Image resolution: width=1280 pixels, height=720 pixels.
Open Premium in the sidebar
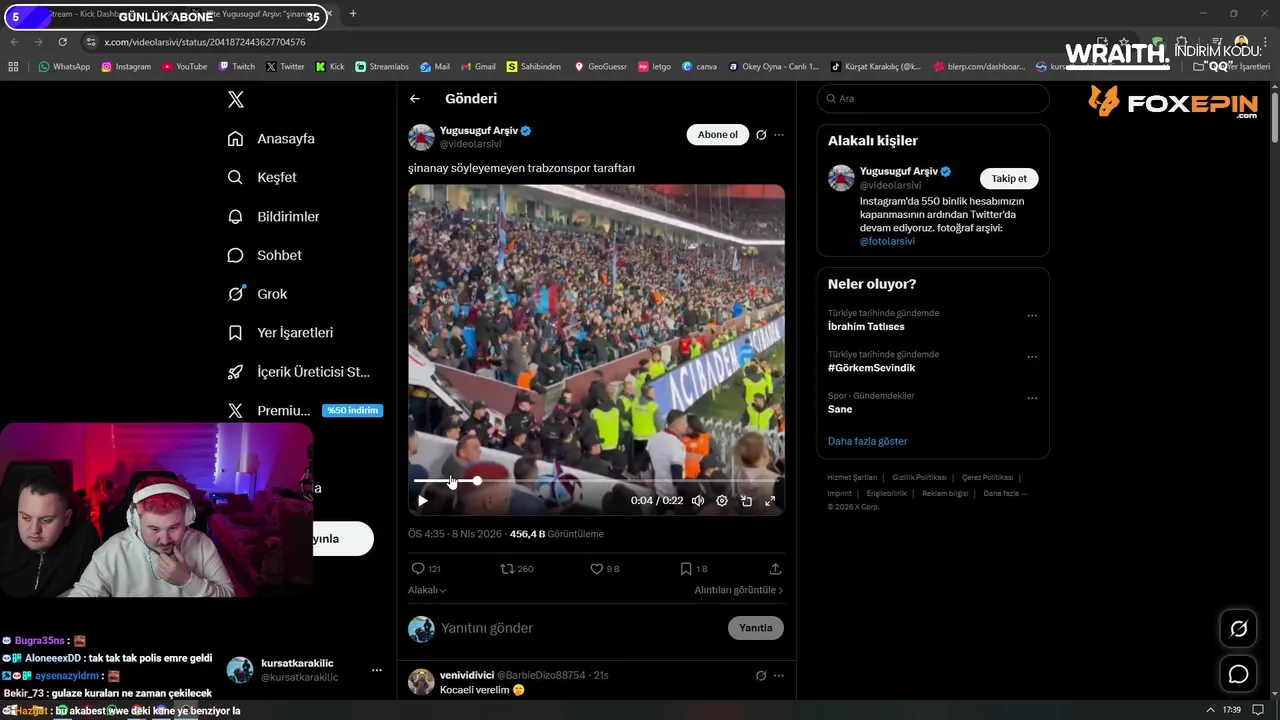pos(305,410)
